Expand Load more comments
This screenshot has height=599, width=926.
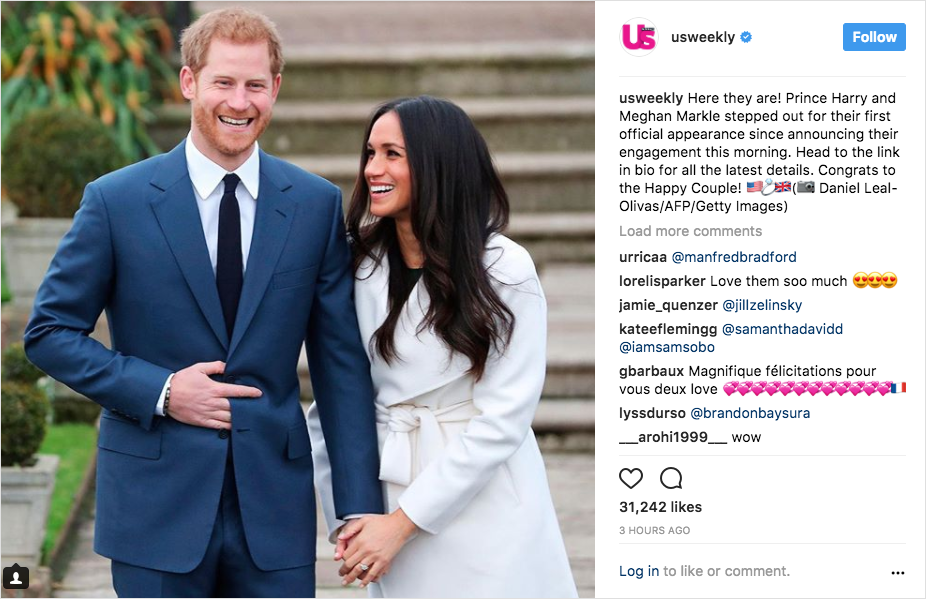tap(690, 231)
